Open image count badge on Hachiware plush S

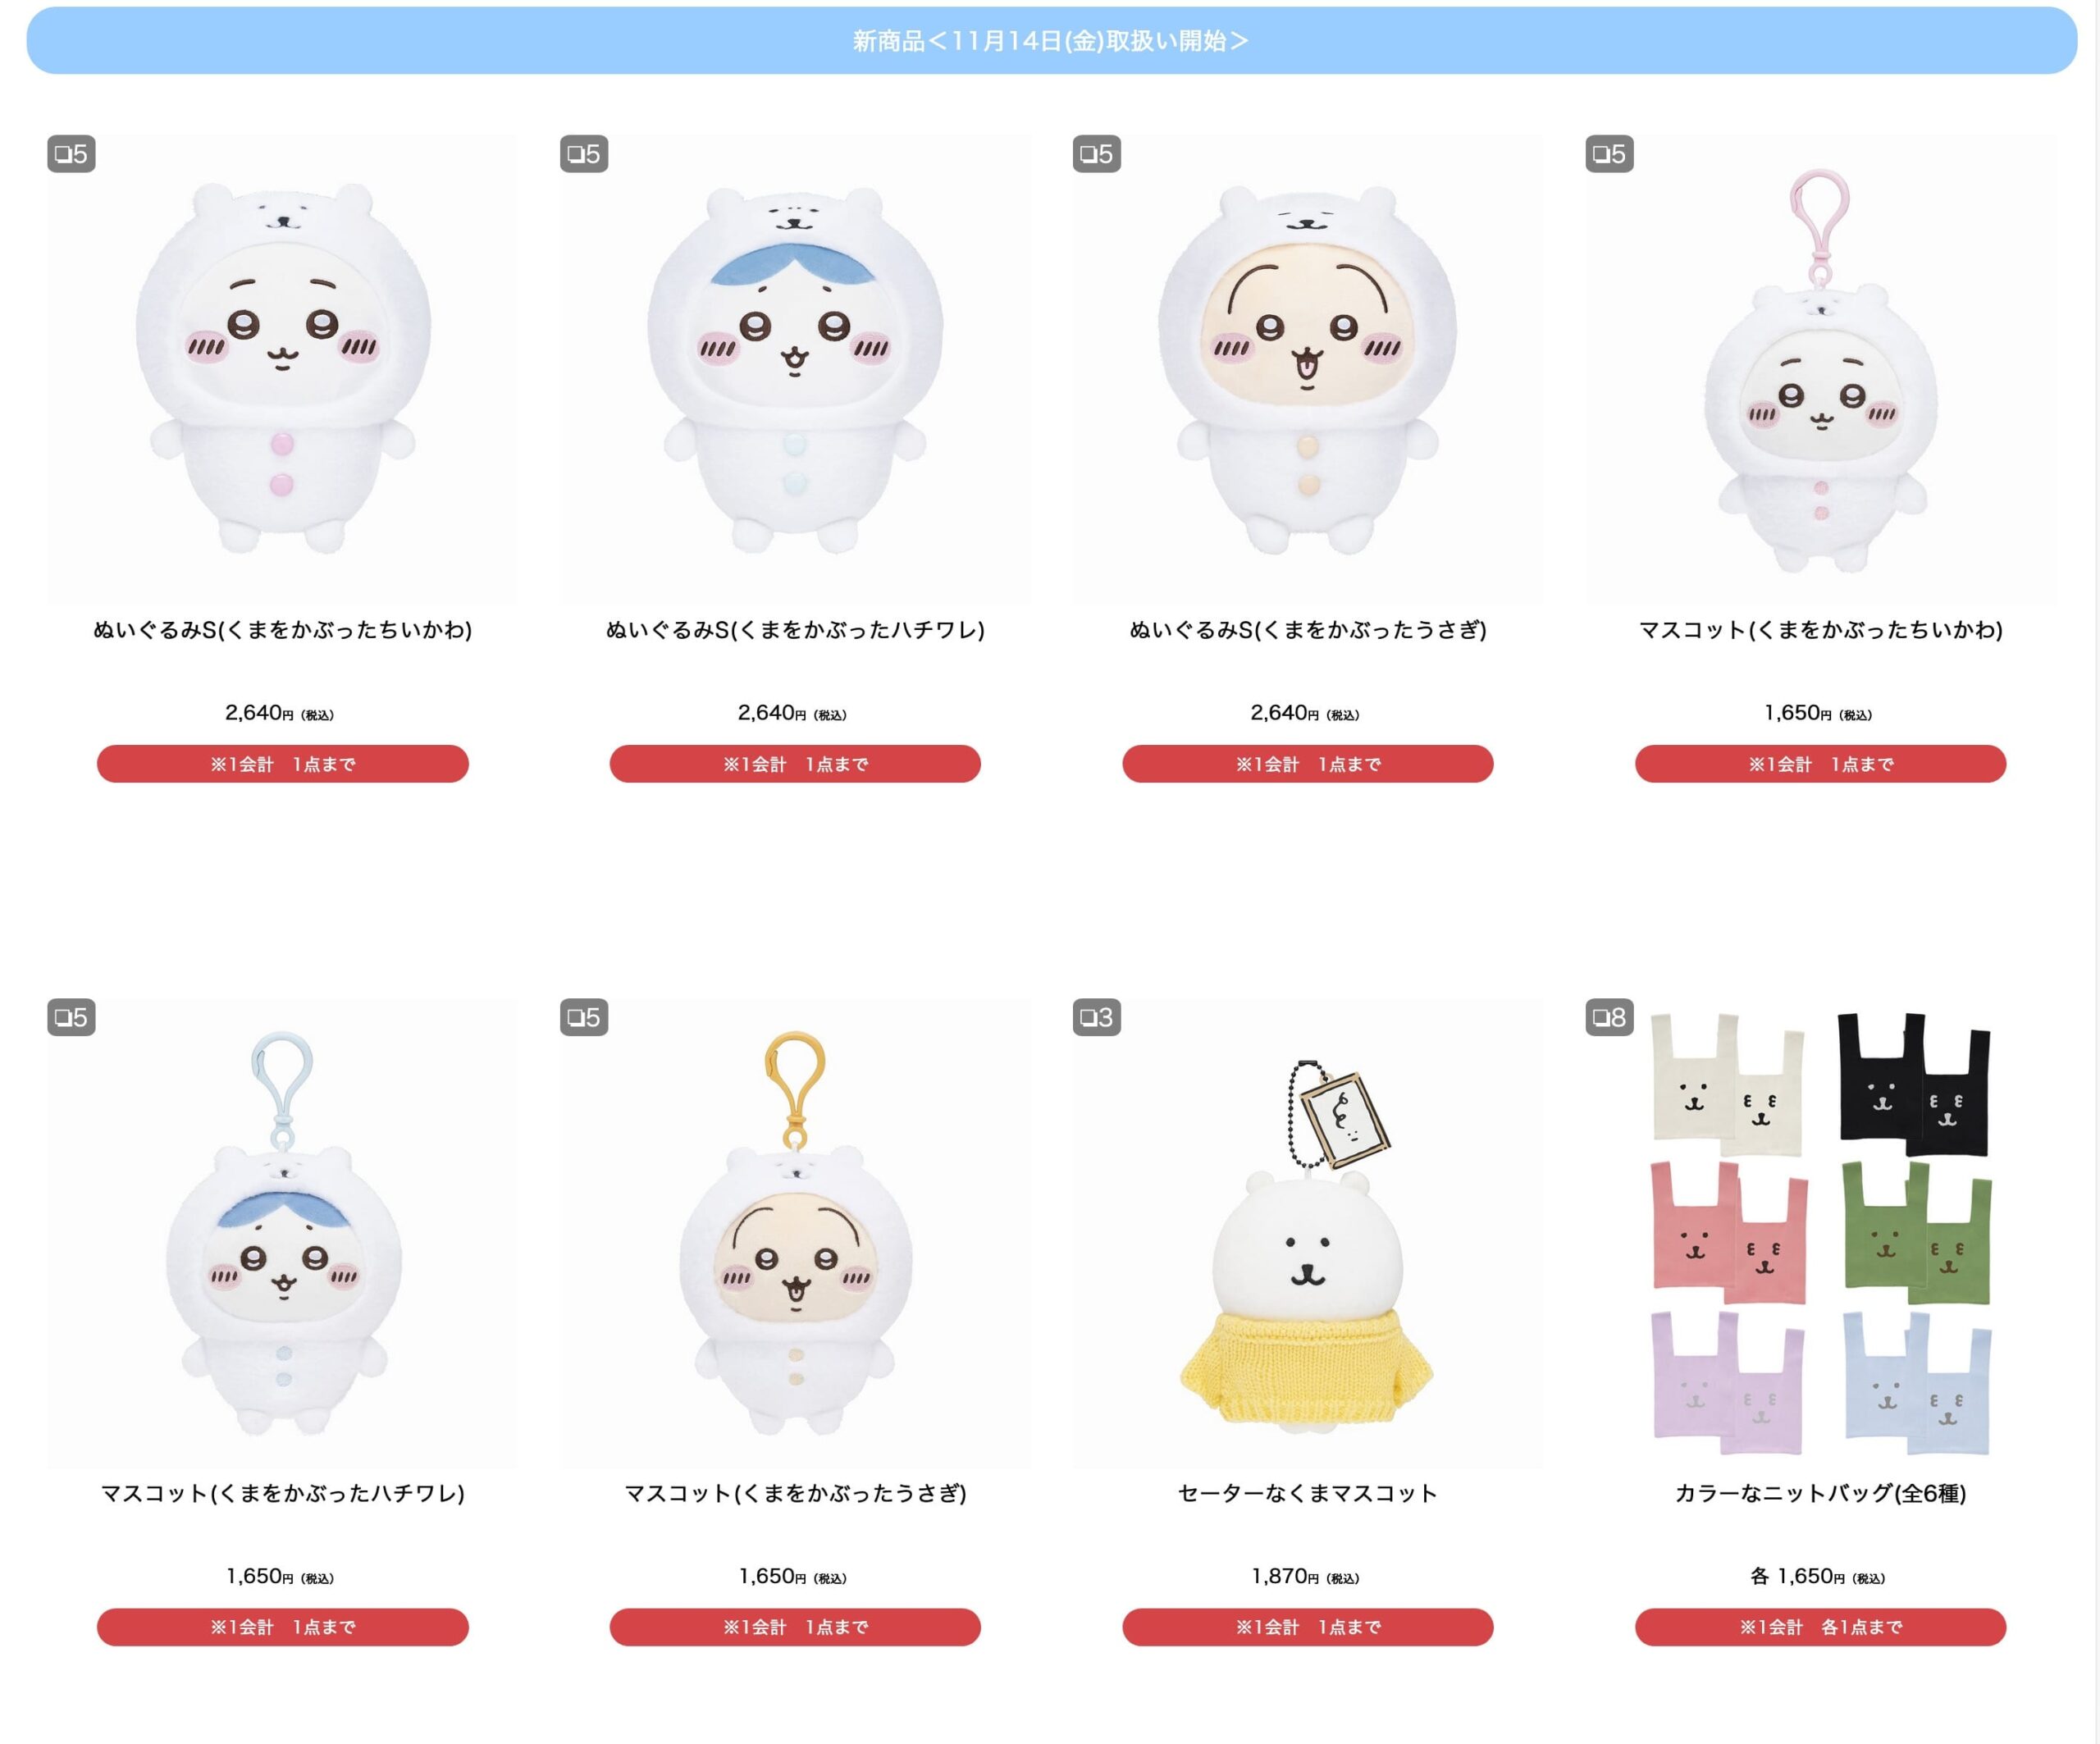tap(584, 154)
